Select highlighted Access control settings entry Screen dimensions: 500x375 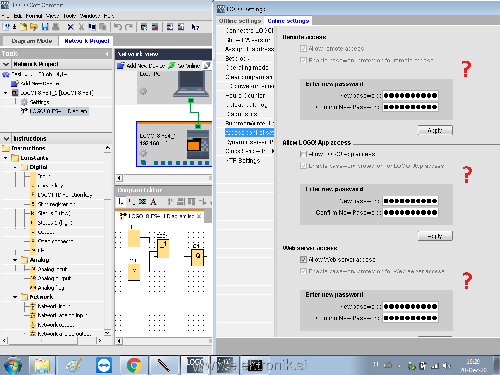(x=250, y=132)
